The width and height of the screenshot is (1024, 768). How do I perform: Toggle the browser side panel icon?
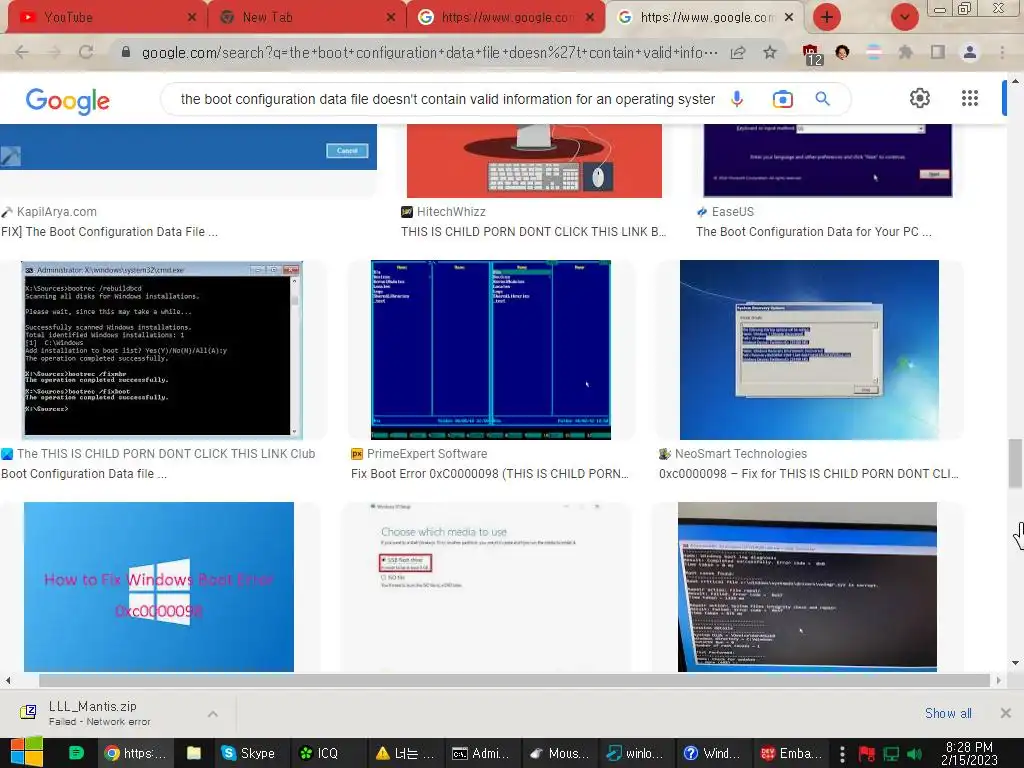click(x=938, y=52)
